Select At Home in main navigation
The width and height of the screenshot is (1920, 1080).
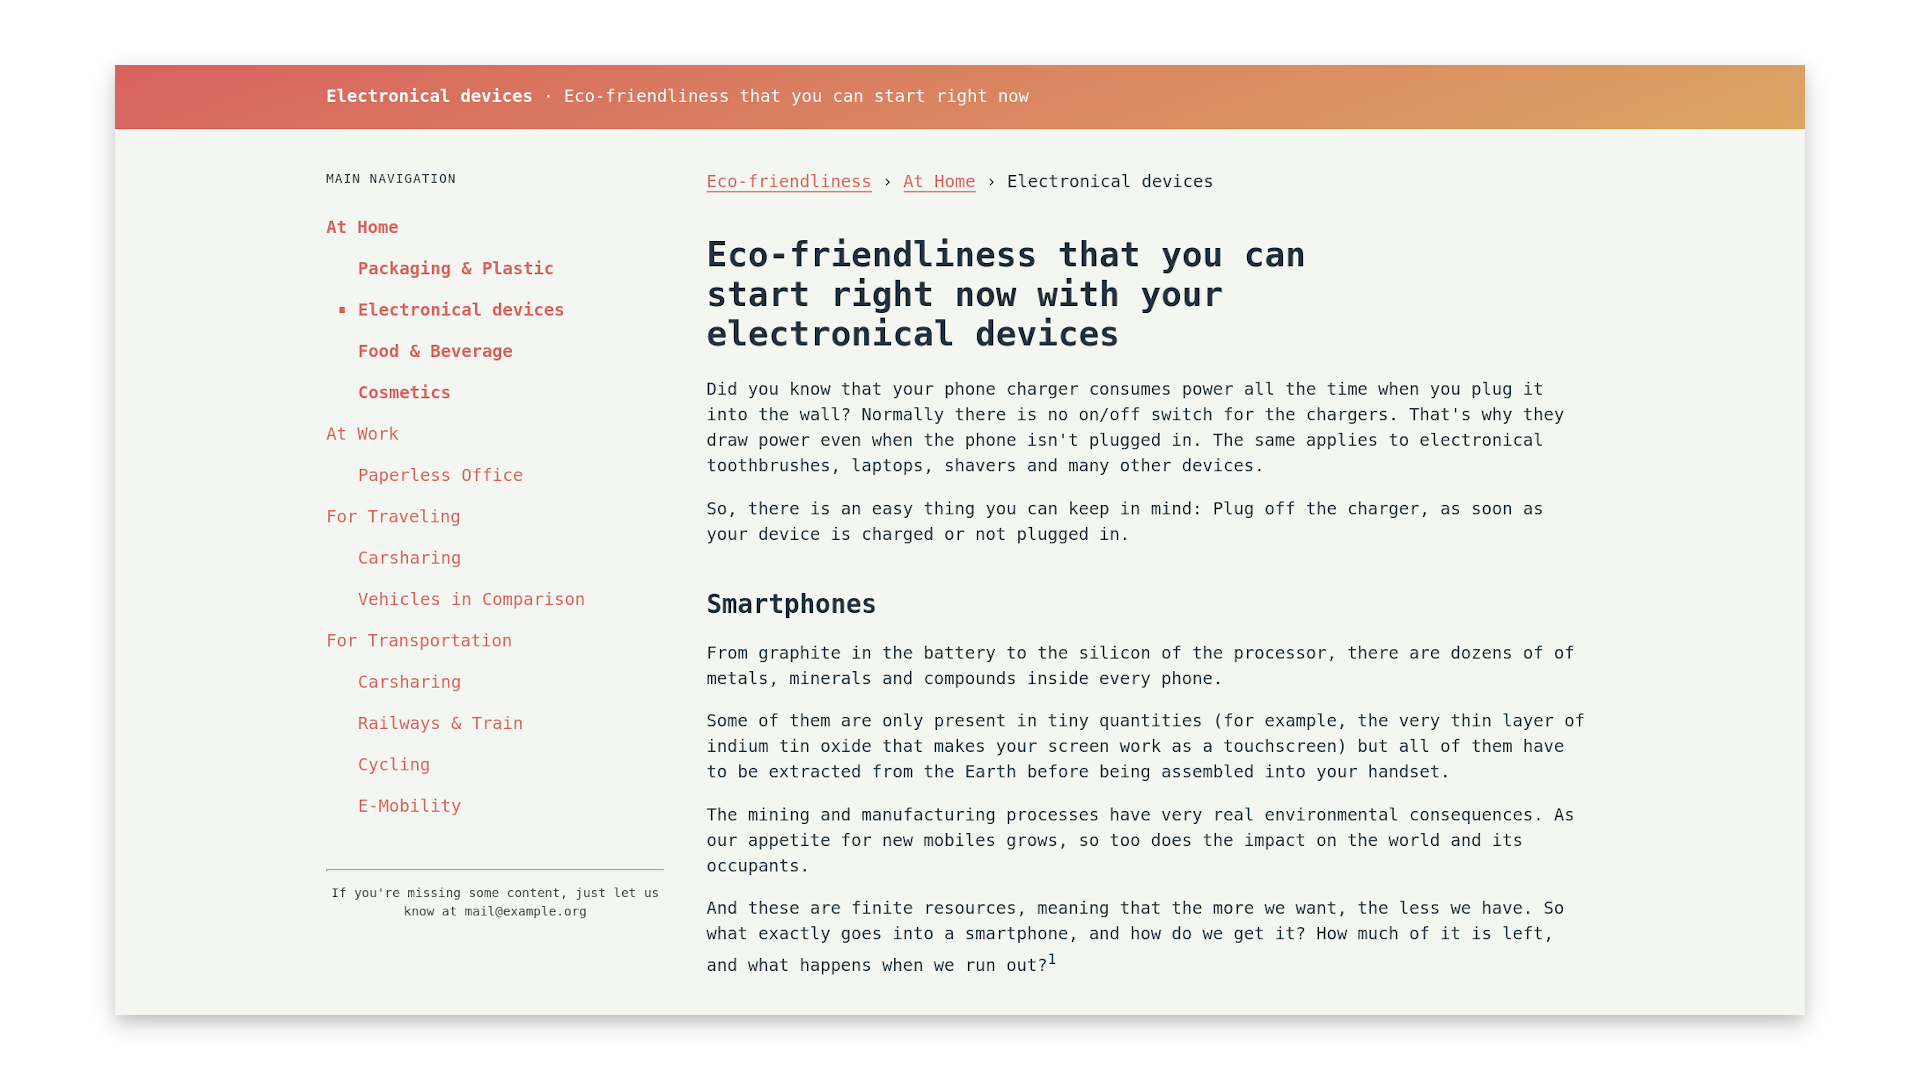coord(361,227)
